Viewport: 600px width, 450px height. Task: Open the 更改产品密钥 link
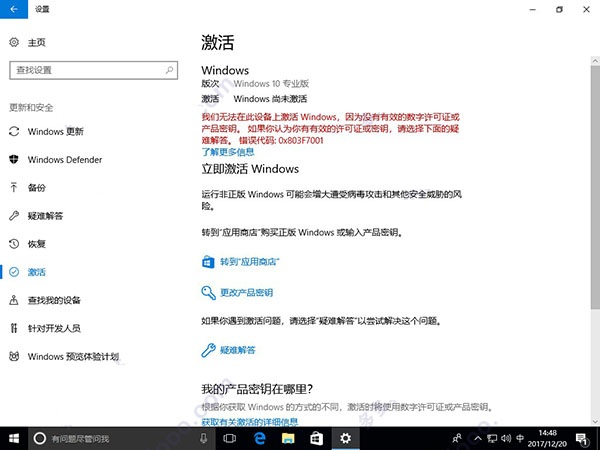click(246, 293)
